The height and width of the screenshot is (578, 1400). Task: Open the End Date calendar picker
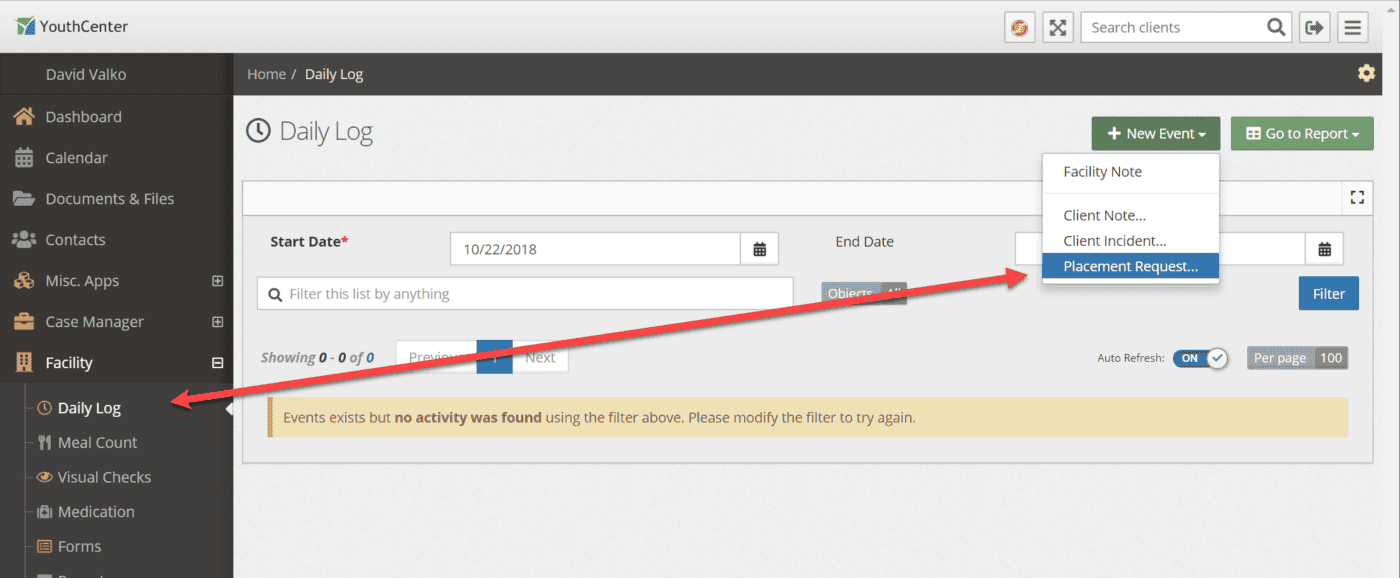1324,249
